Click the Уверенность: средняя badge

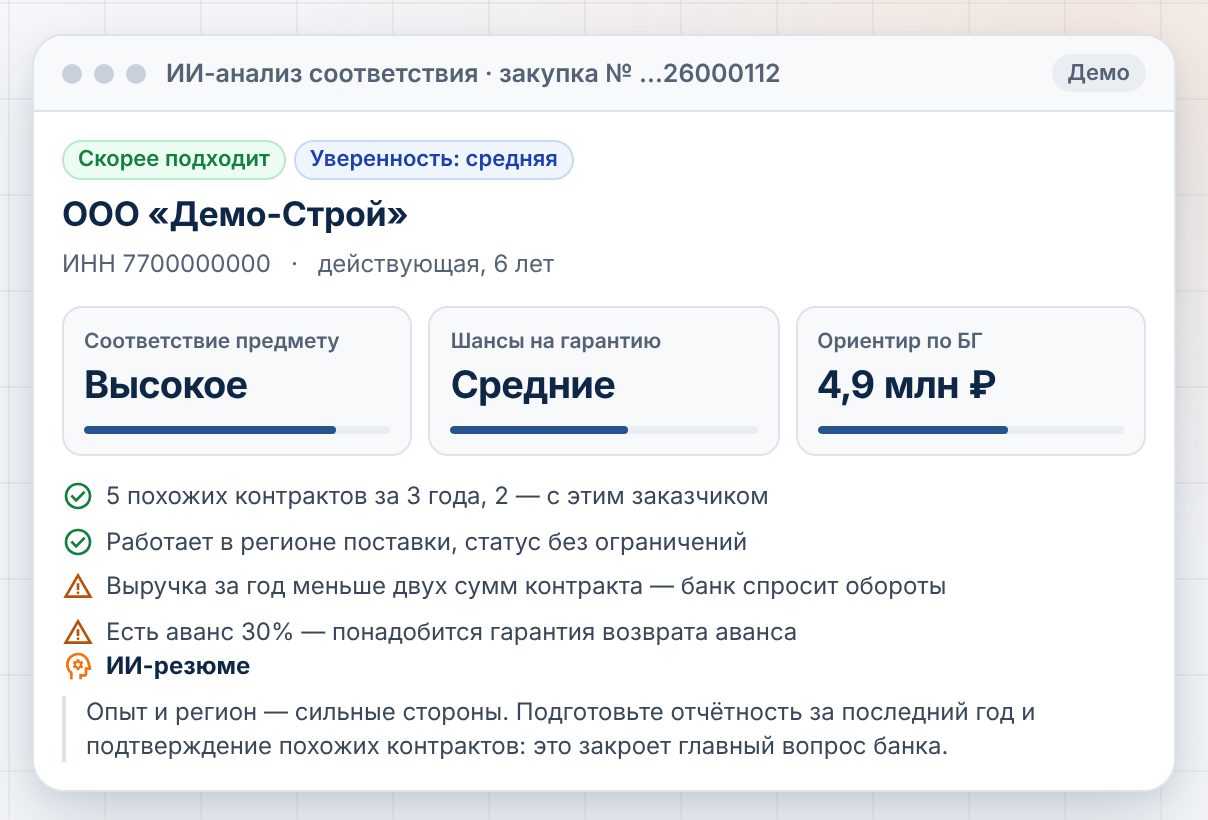tap(434, 159)
